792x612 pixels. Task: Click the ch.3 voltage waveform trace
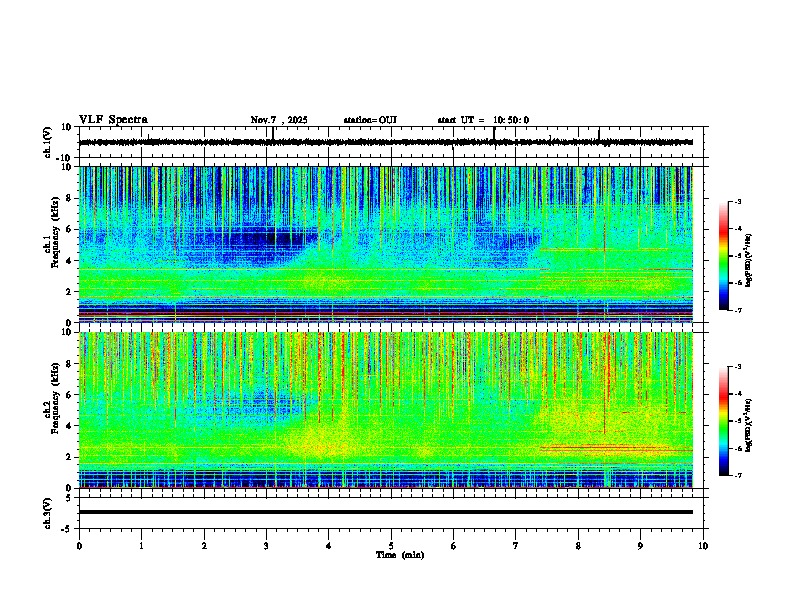(x=386, y=512)
